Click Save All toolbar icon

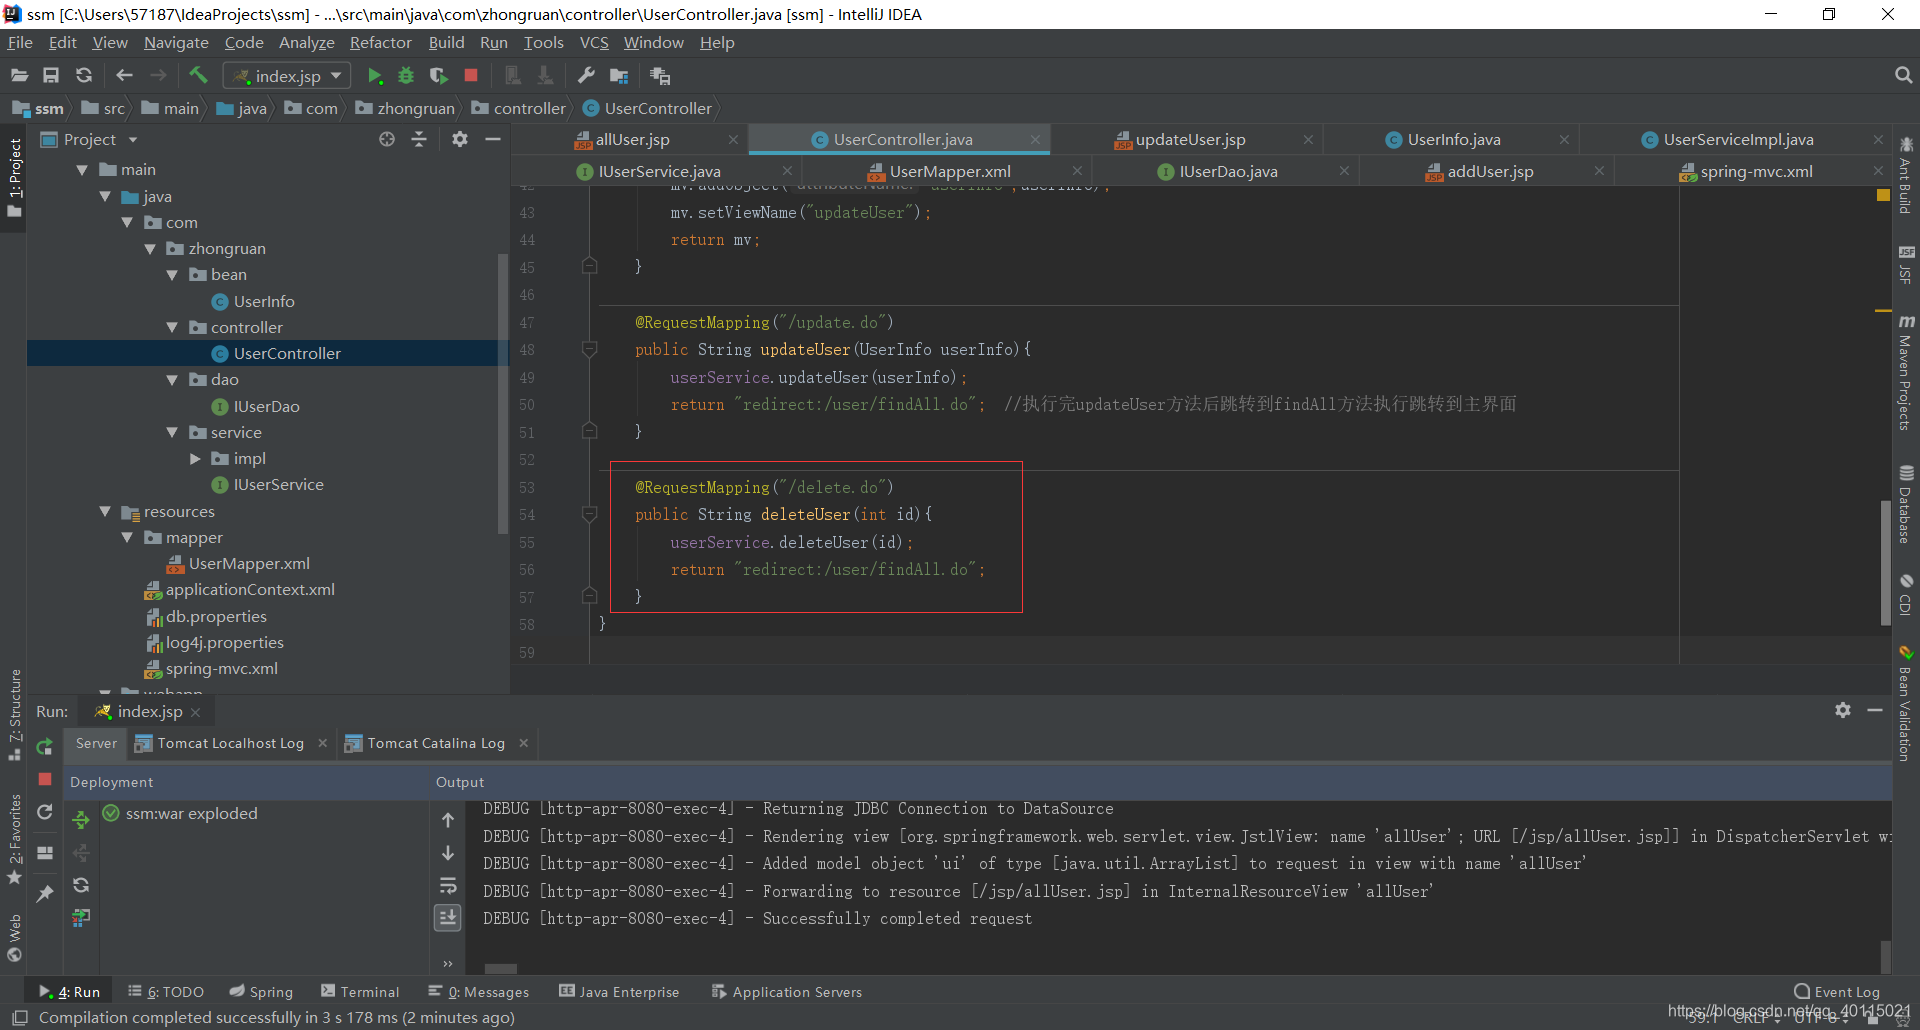coord(51,76)
